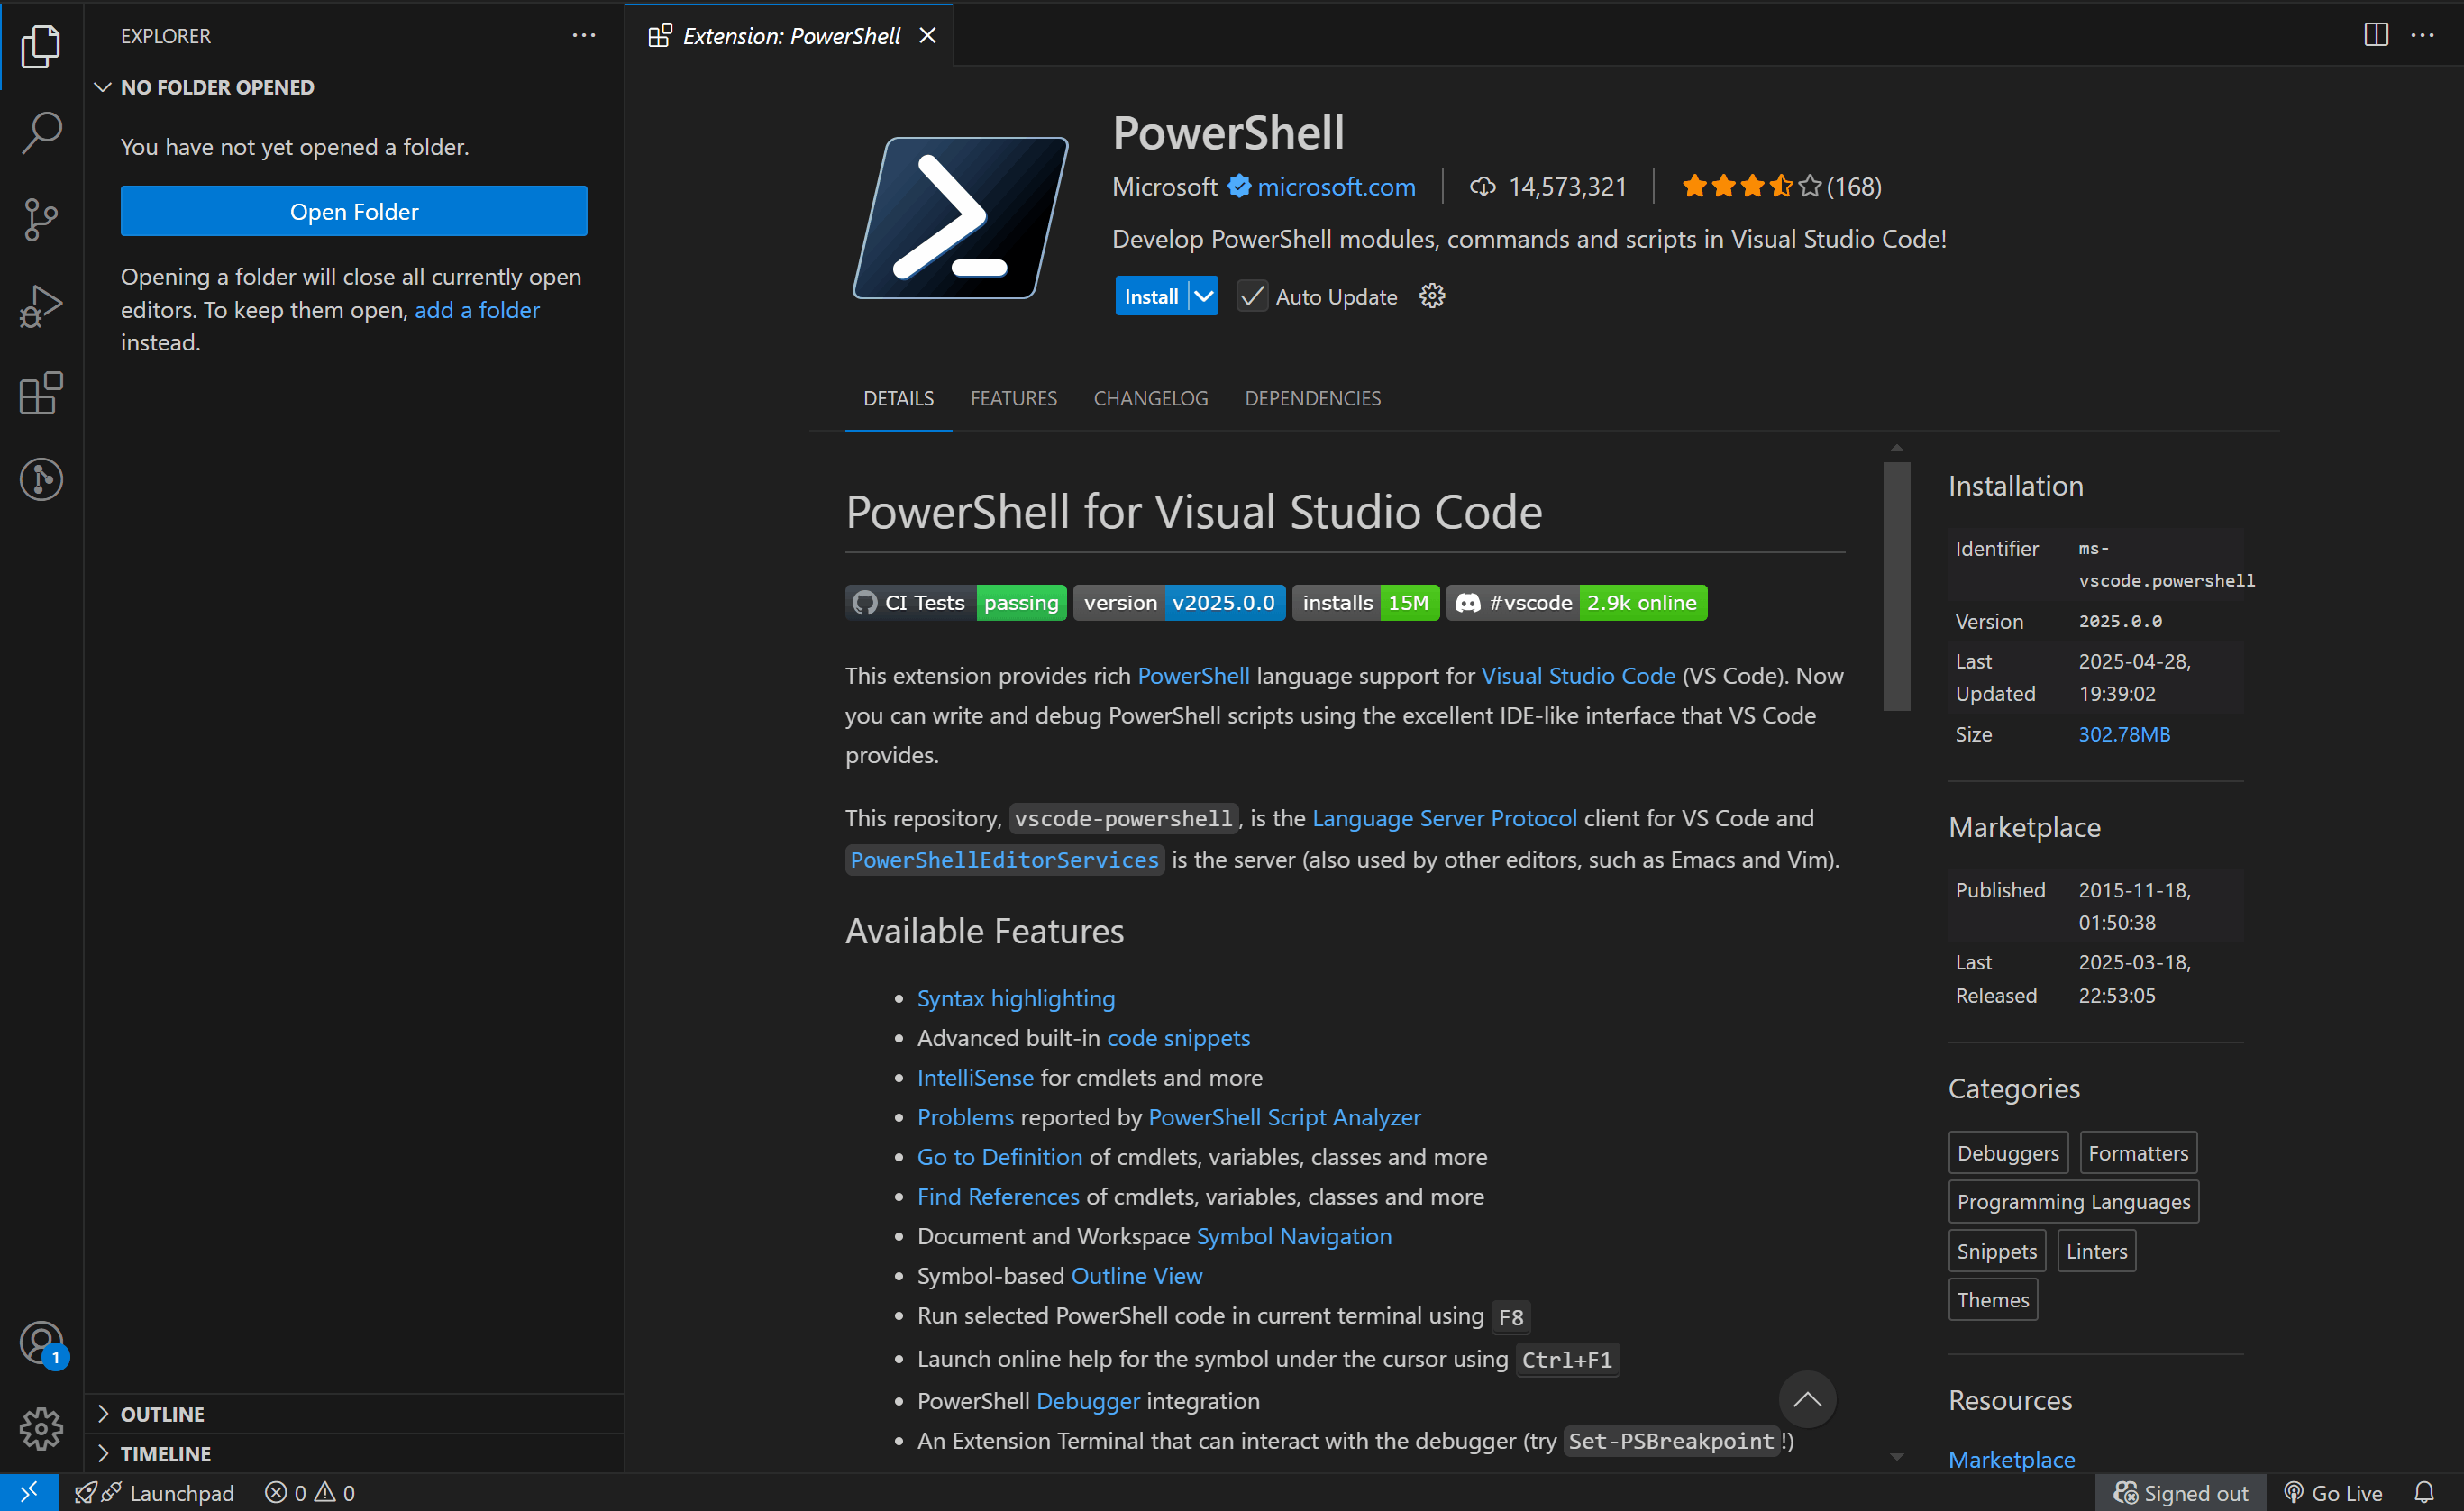Open errors and warnings problems indicator
Screen dimensions: 2464x1511
coord(310,1492)
